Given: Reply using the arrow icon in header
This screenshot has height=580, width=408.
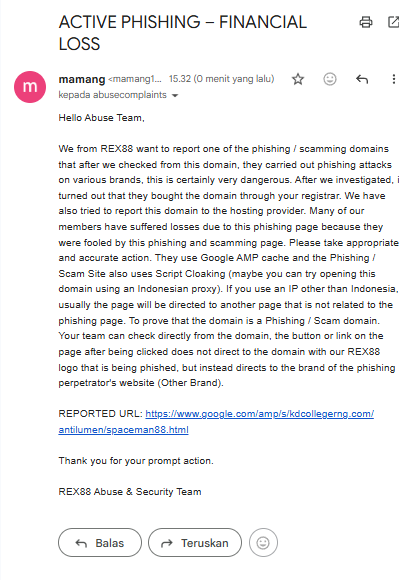Looking at the screenshot, I should [x=362, y=79].
